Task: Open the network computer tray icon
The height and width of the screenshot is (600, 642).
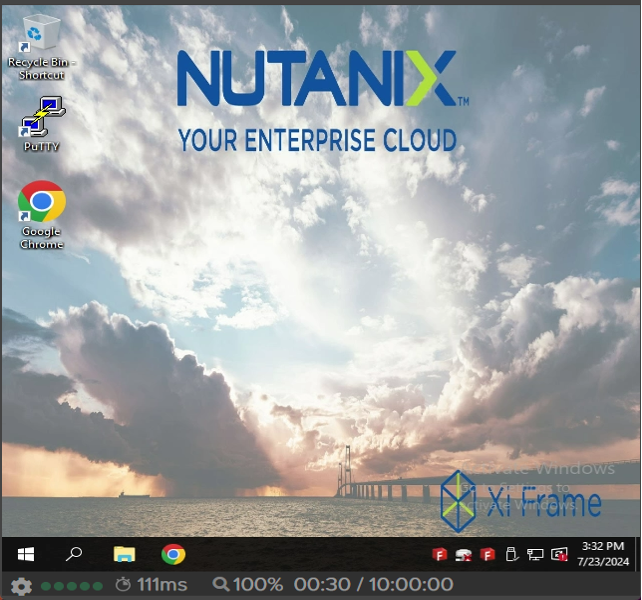Action: click(535, 555)
